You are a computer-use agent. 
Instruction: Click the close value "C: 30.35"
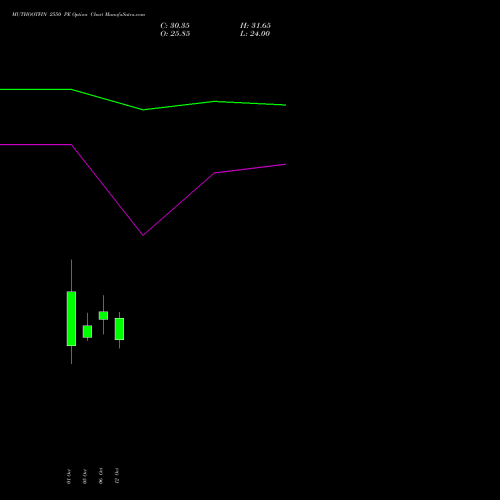tap(175, 26)
